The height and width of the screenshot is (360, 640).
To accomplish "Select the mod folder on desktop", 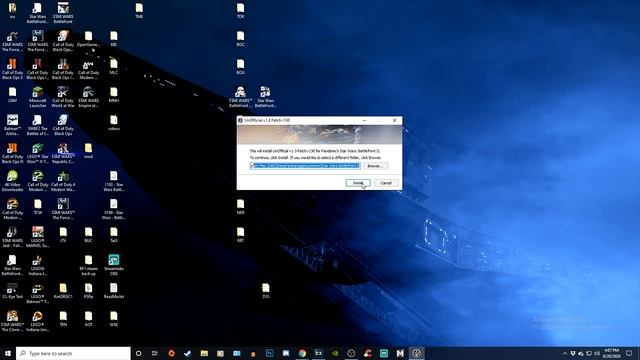I will (88, 151).
